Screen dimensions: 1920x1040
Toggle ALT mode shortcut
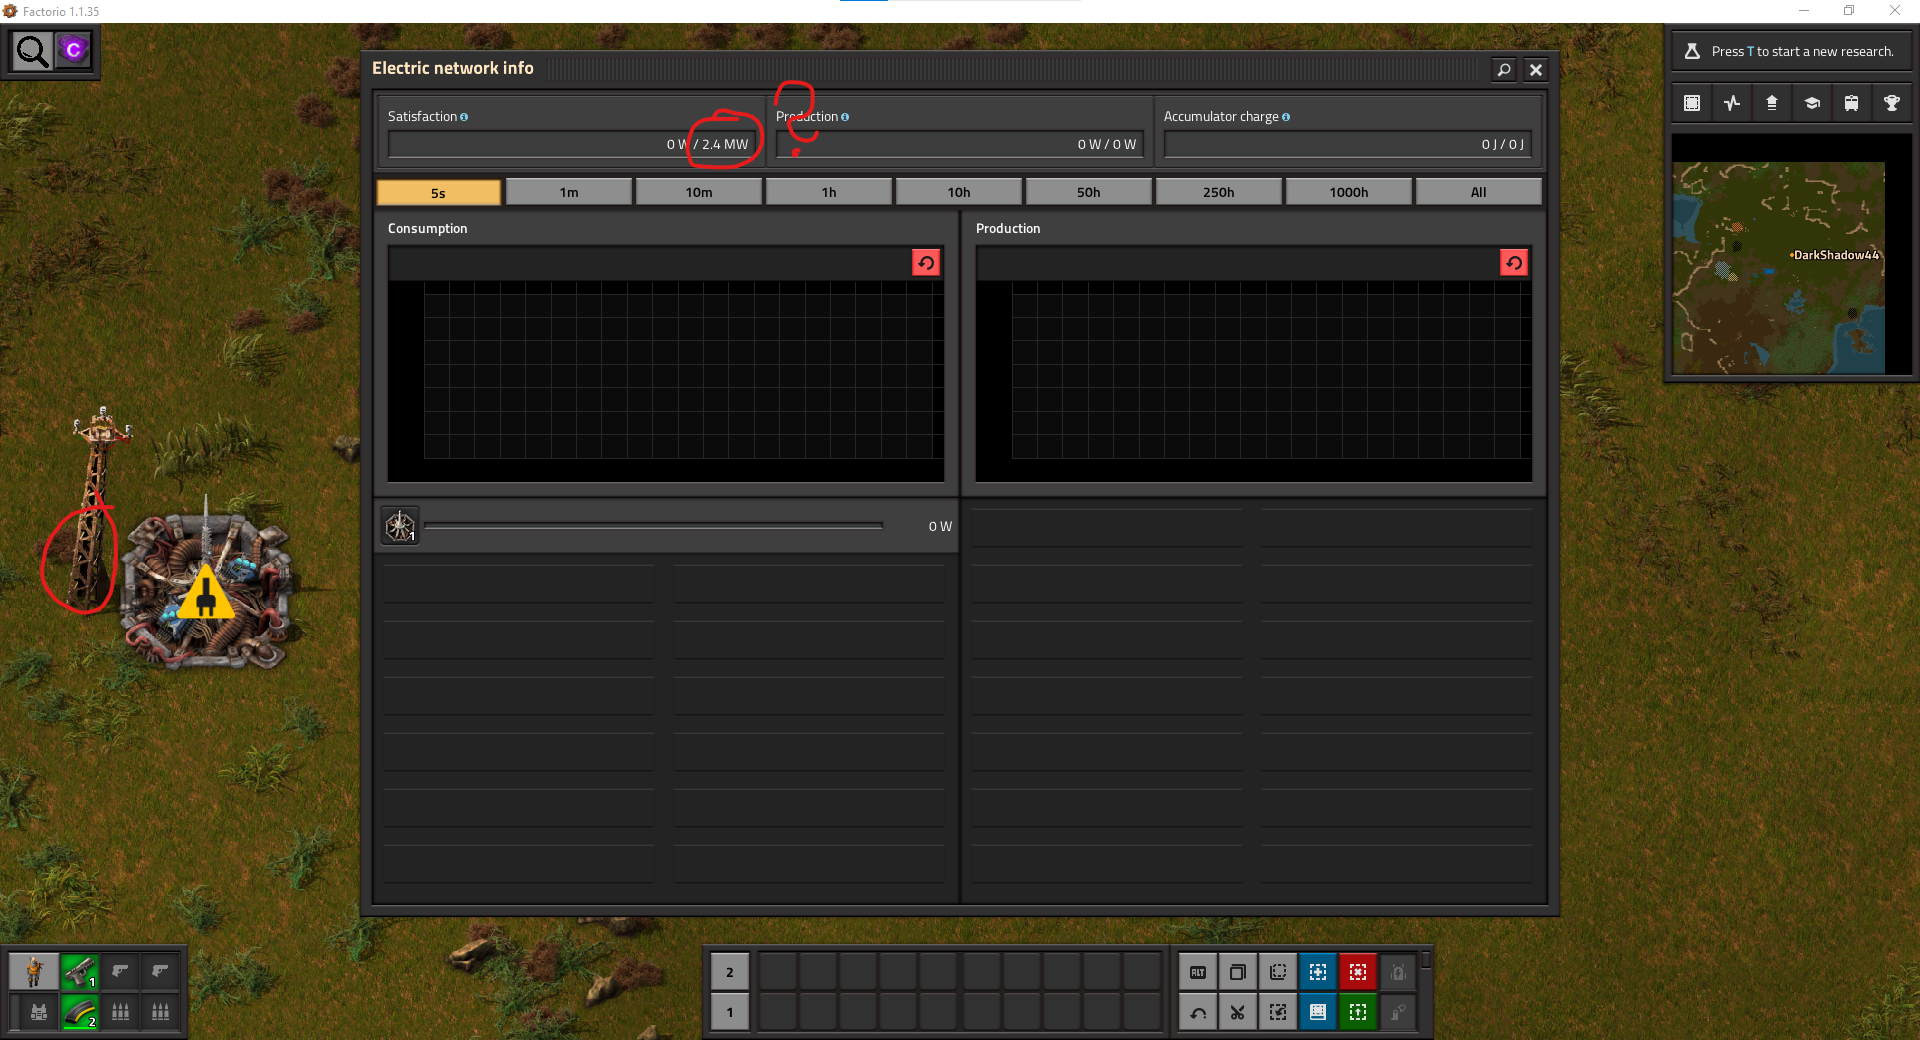click(x=1198, y=972)
